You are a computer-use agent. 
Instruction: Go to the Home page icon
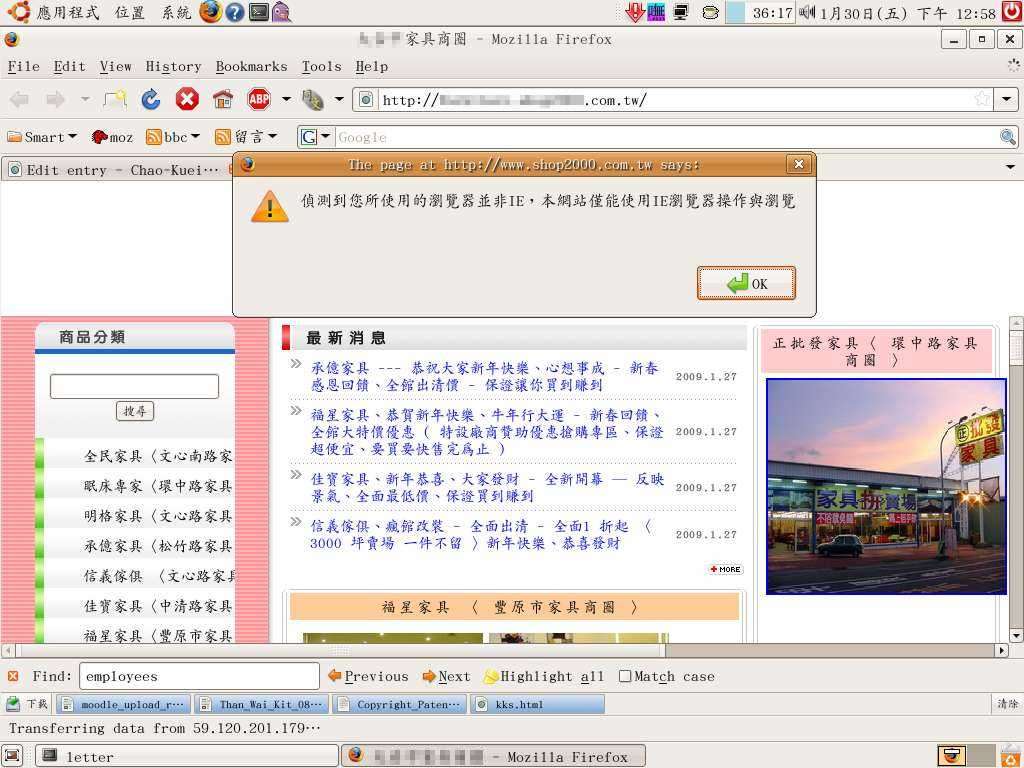point(222,99)
